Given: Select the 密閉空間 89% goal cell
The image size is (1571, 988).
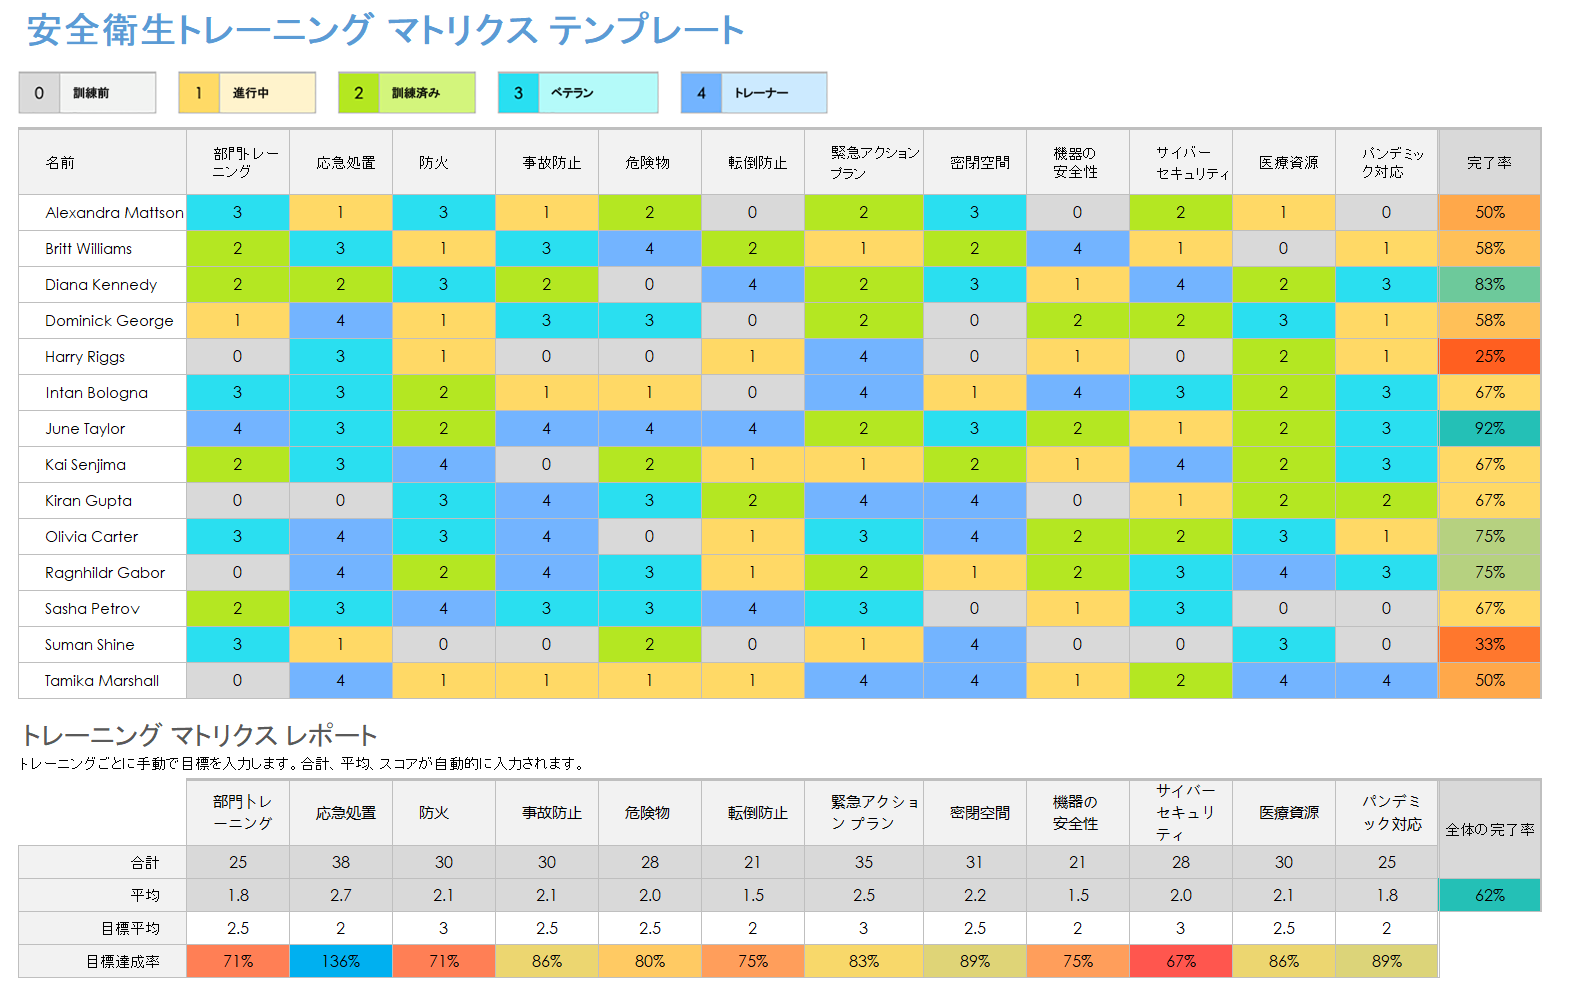Looking at the screenshot, I should pyautogui.click(x=975, y=961).
